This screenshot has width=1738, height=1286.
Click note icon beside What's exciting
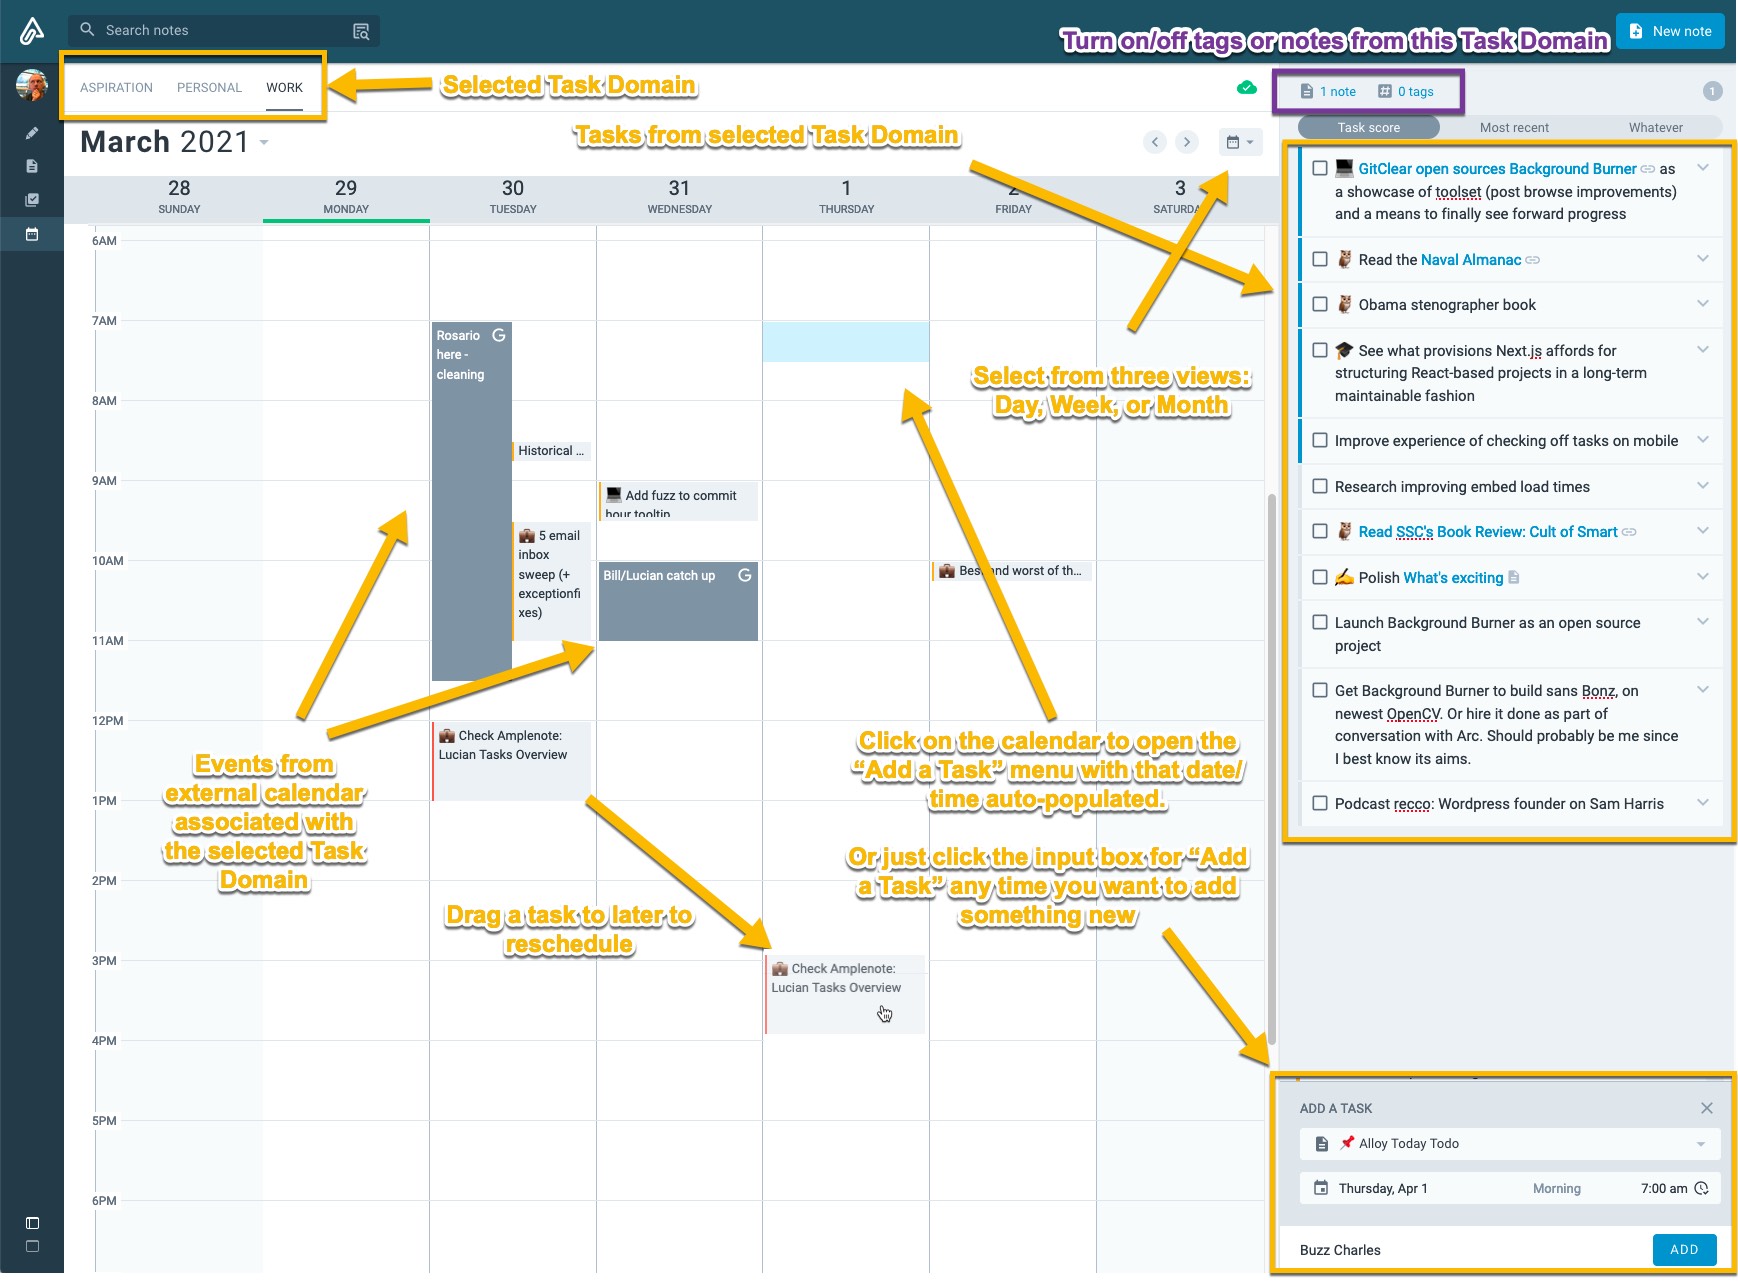point(1513,577)
